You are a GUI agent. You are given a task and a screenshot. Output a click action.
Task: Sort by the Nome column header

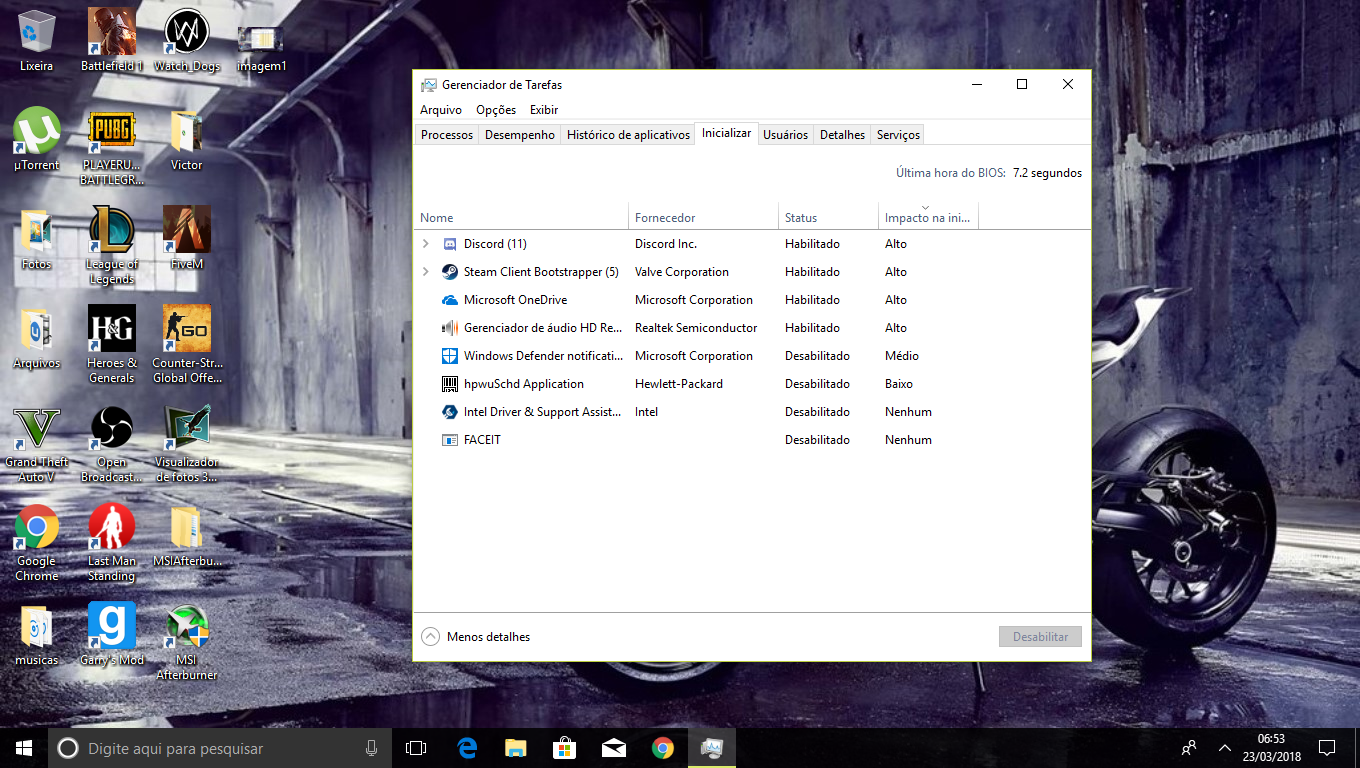pyautogui.click(x=521, y=217)
